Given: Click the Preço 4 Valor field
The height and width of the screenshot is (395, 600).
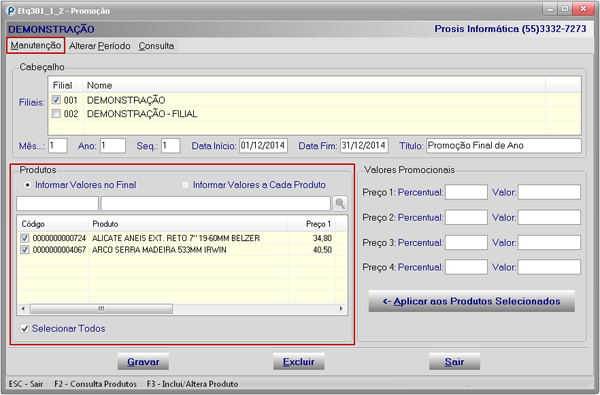Looking at the screenshot, I should (x=549, y=267).
